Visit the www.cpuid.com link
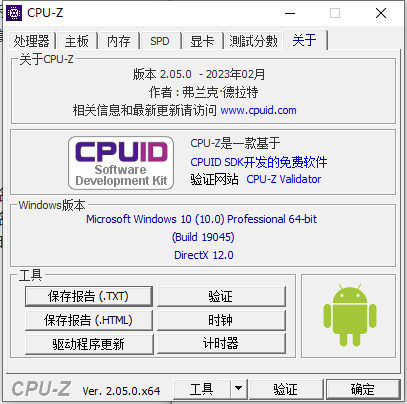 pyautogui.click(x=258, y=110)
